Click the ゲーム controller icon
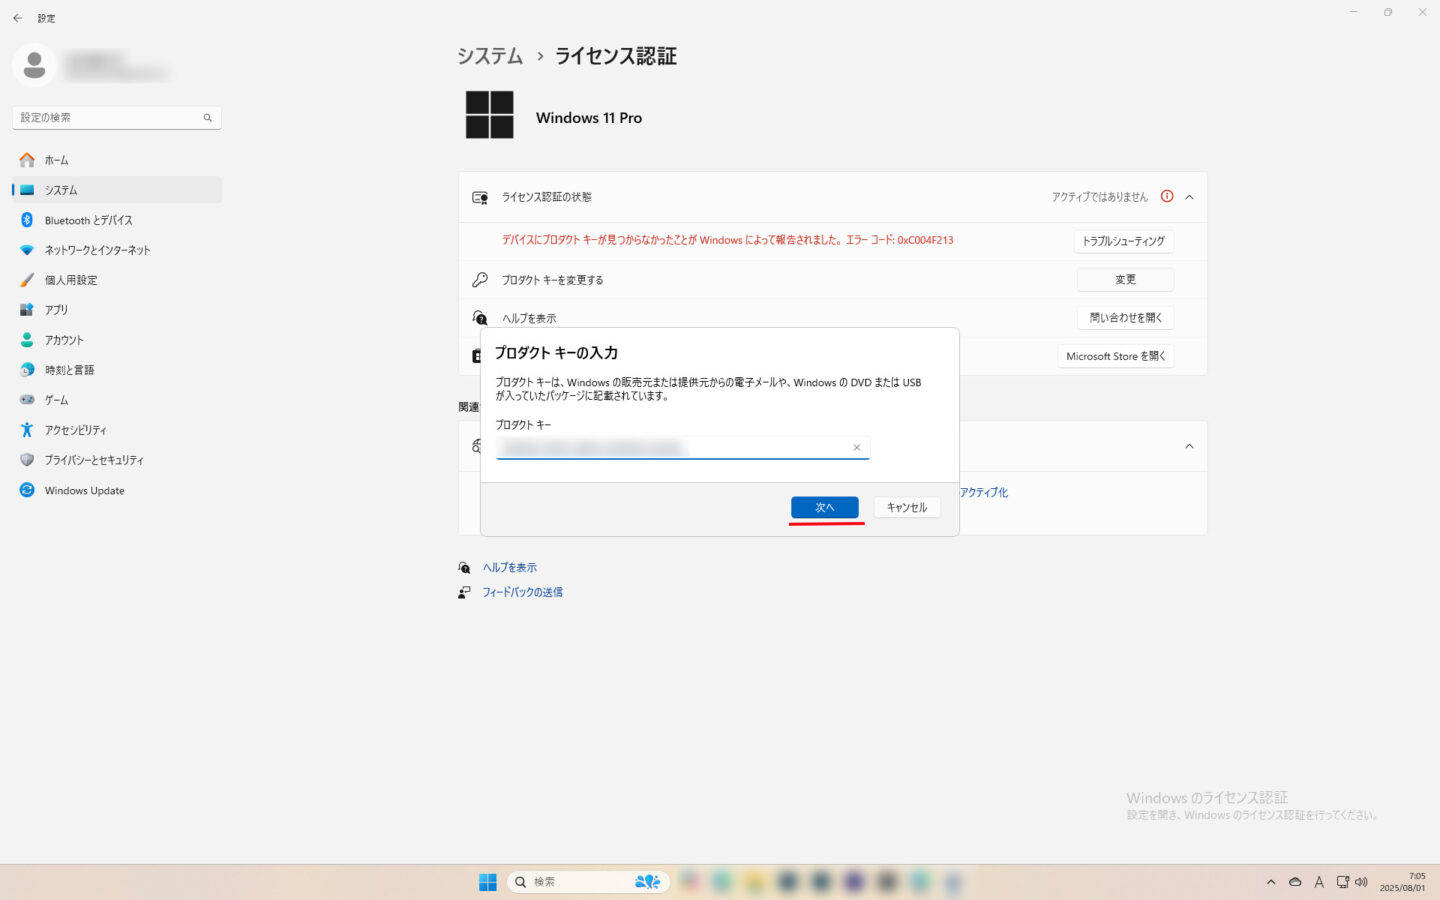Image resolution: width=1440 pixels, height=900 pixels. tap(27, 400)
